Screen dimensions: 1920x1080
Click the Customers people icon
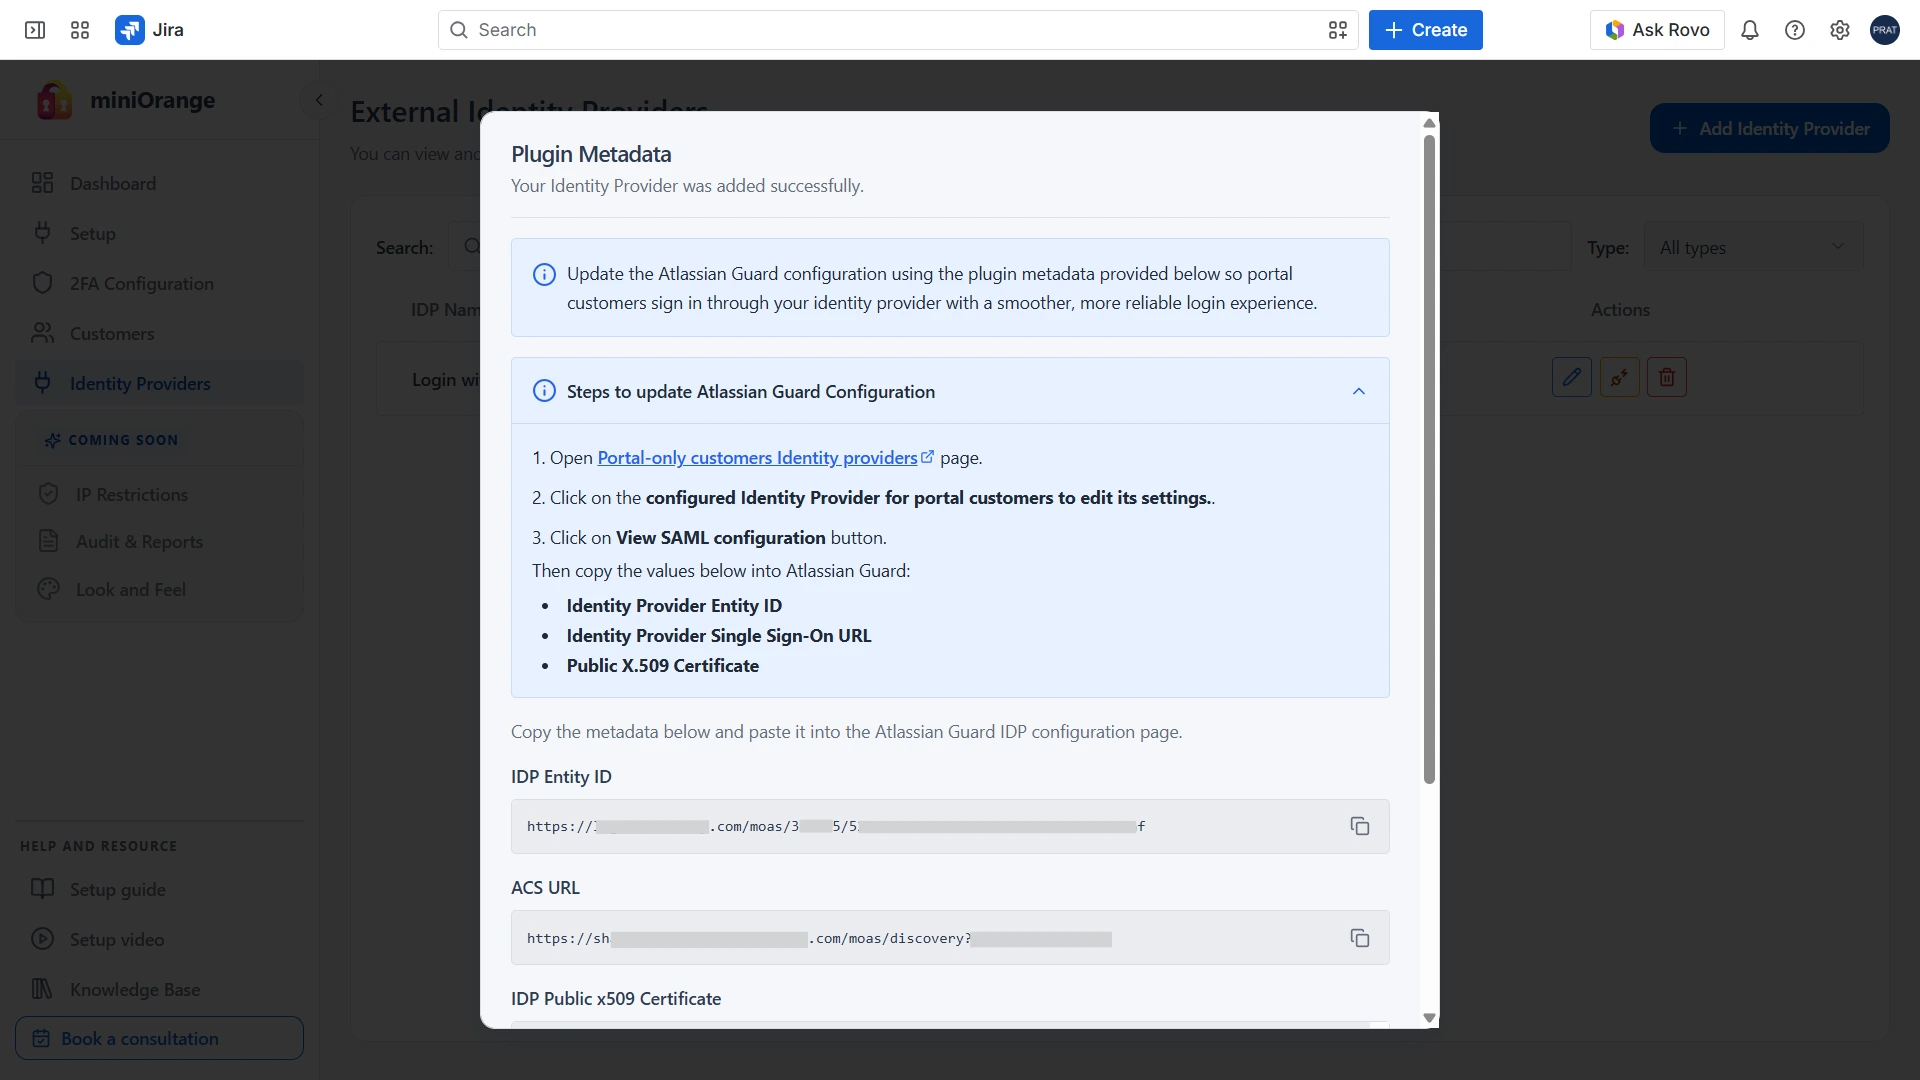42,333
